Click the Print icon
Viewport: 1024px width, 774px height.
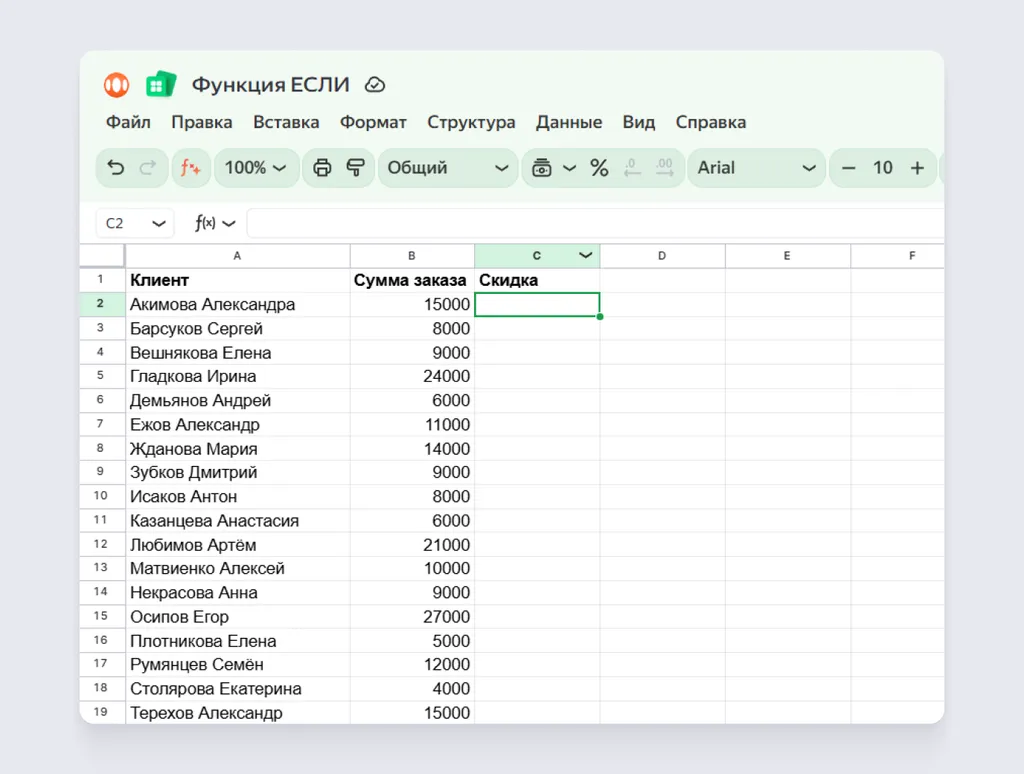[x=322, y=168]
